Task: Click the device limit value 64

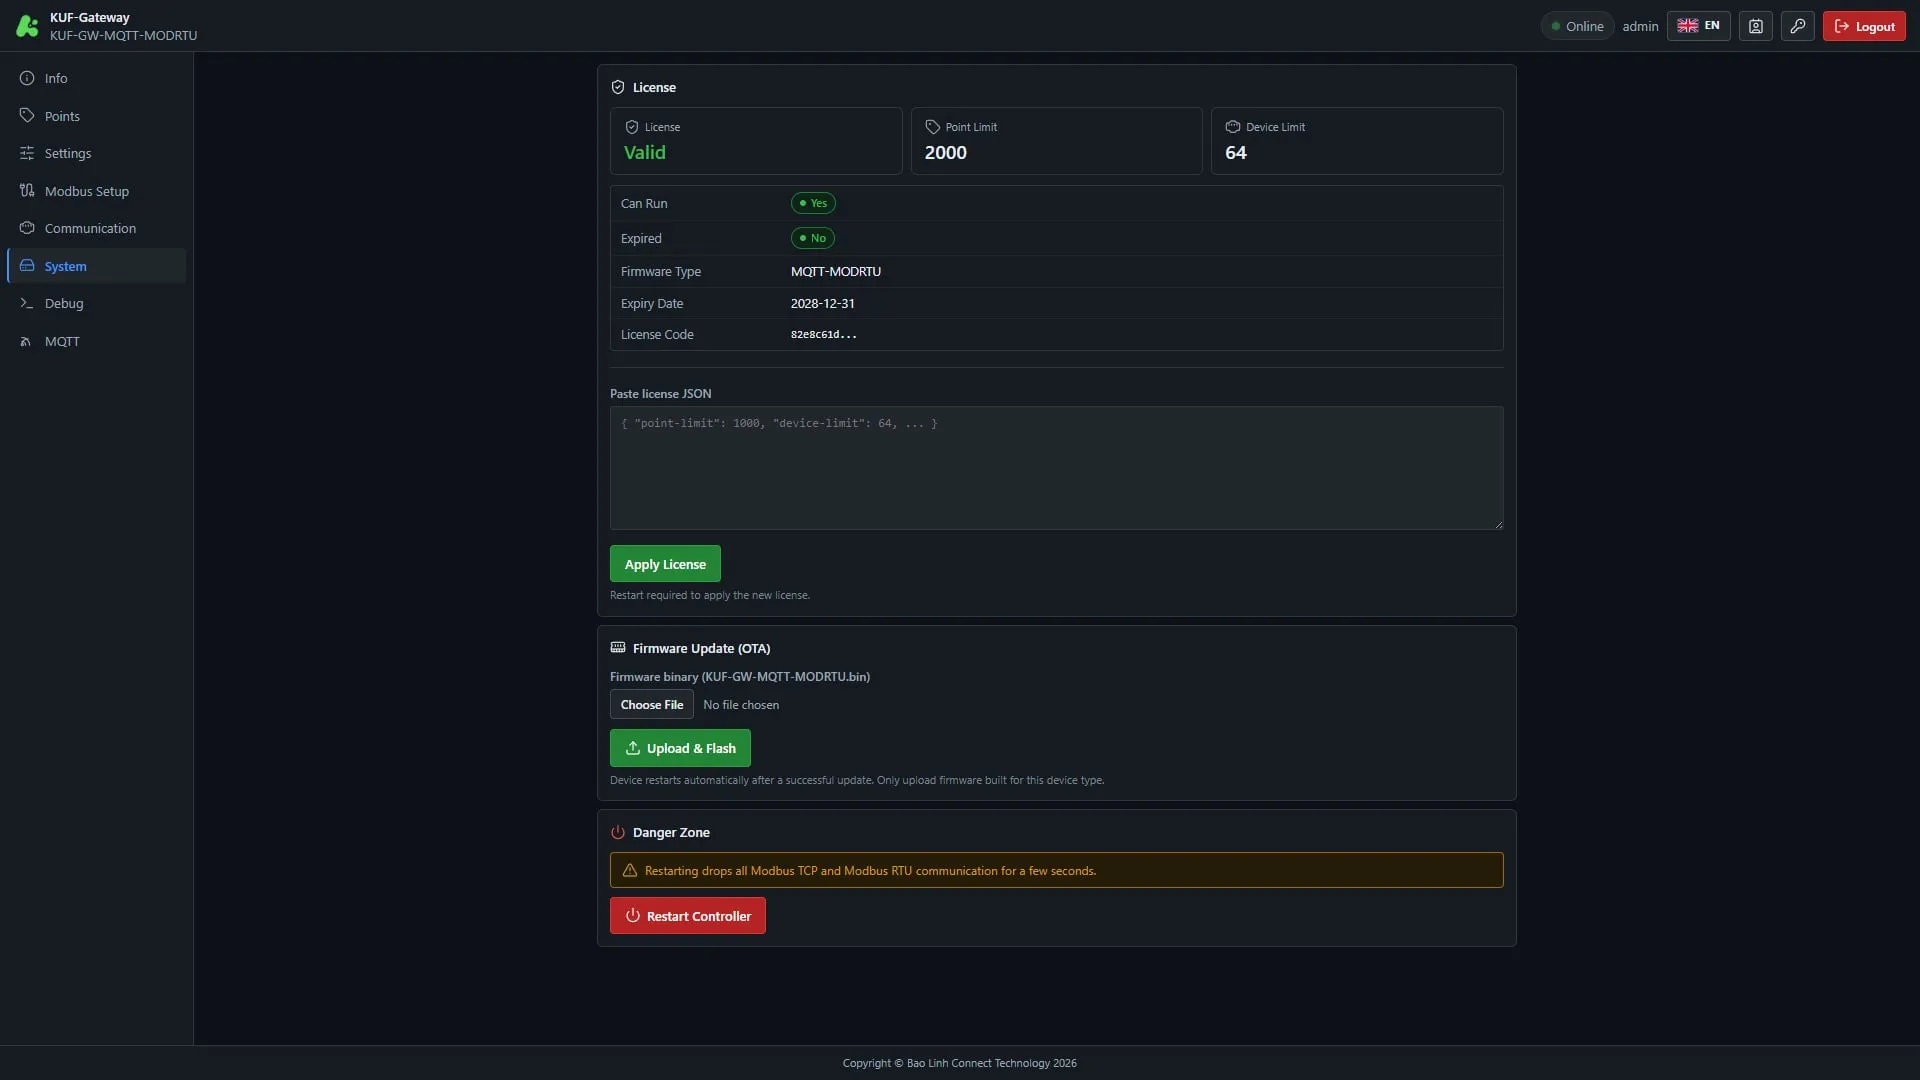Action: pos(1236,152)
